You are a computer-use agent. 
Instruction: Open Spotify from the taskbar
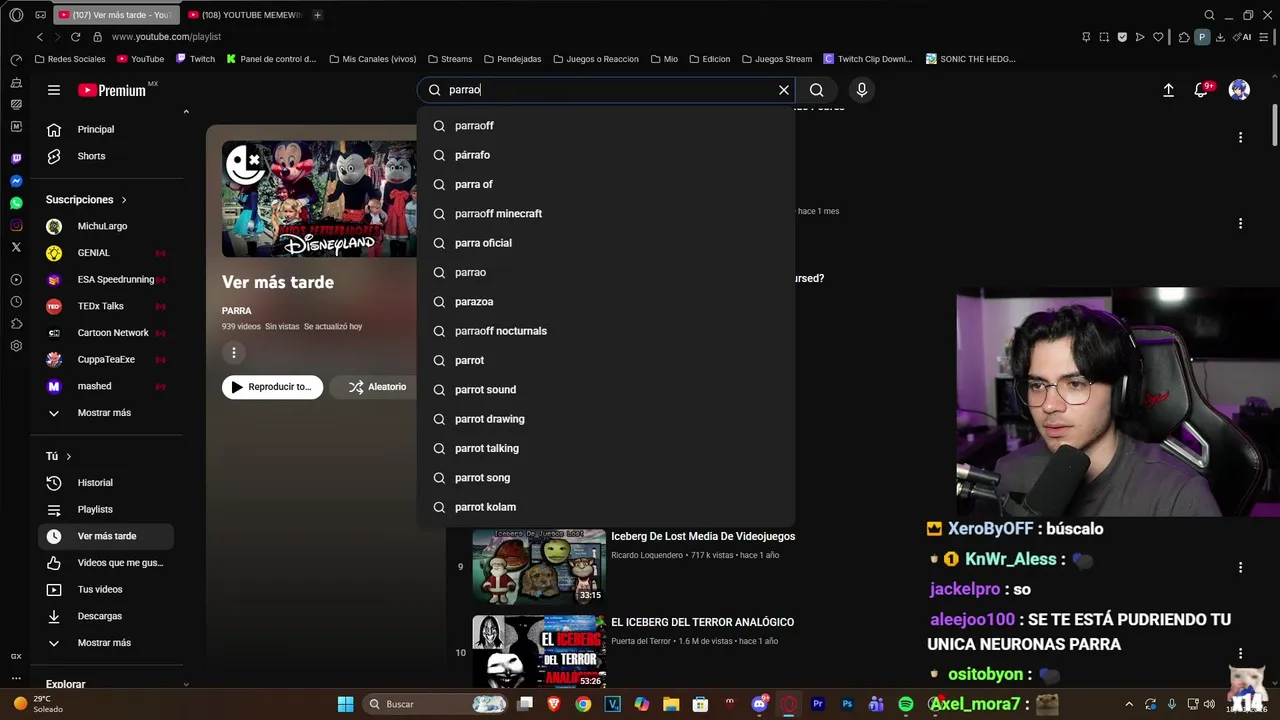[x=906, y=704]
